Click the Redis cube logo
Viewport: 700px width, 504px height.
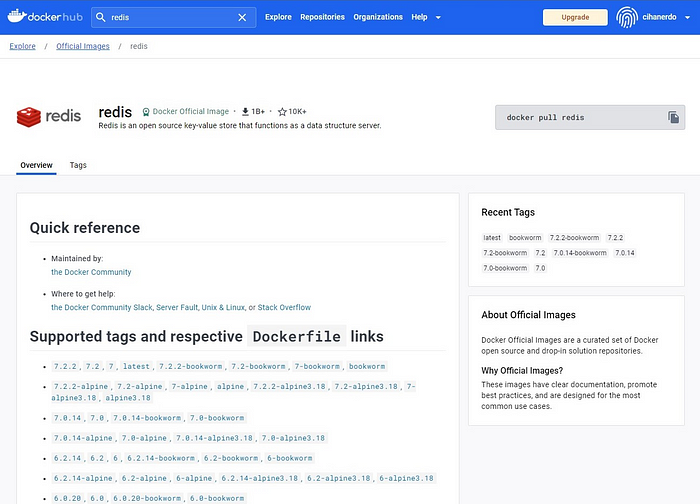pyautogui.click(x=29, y=117)
